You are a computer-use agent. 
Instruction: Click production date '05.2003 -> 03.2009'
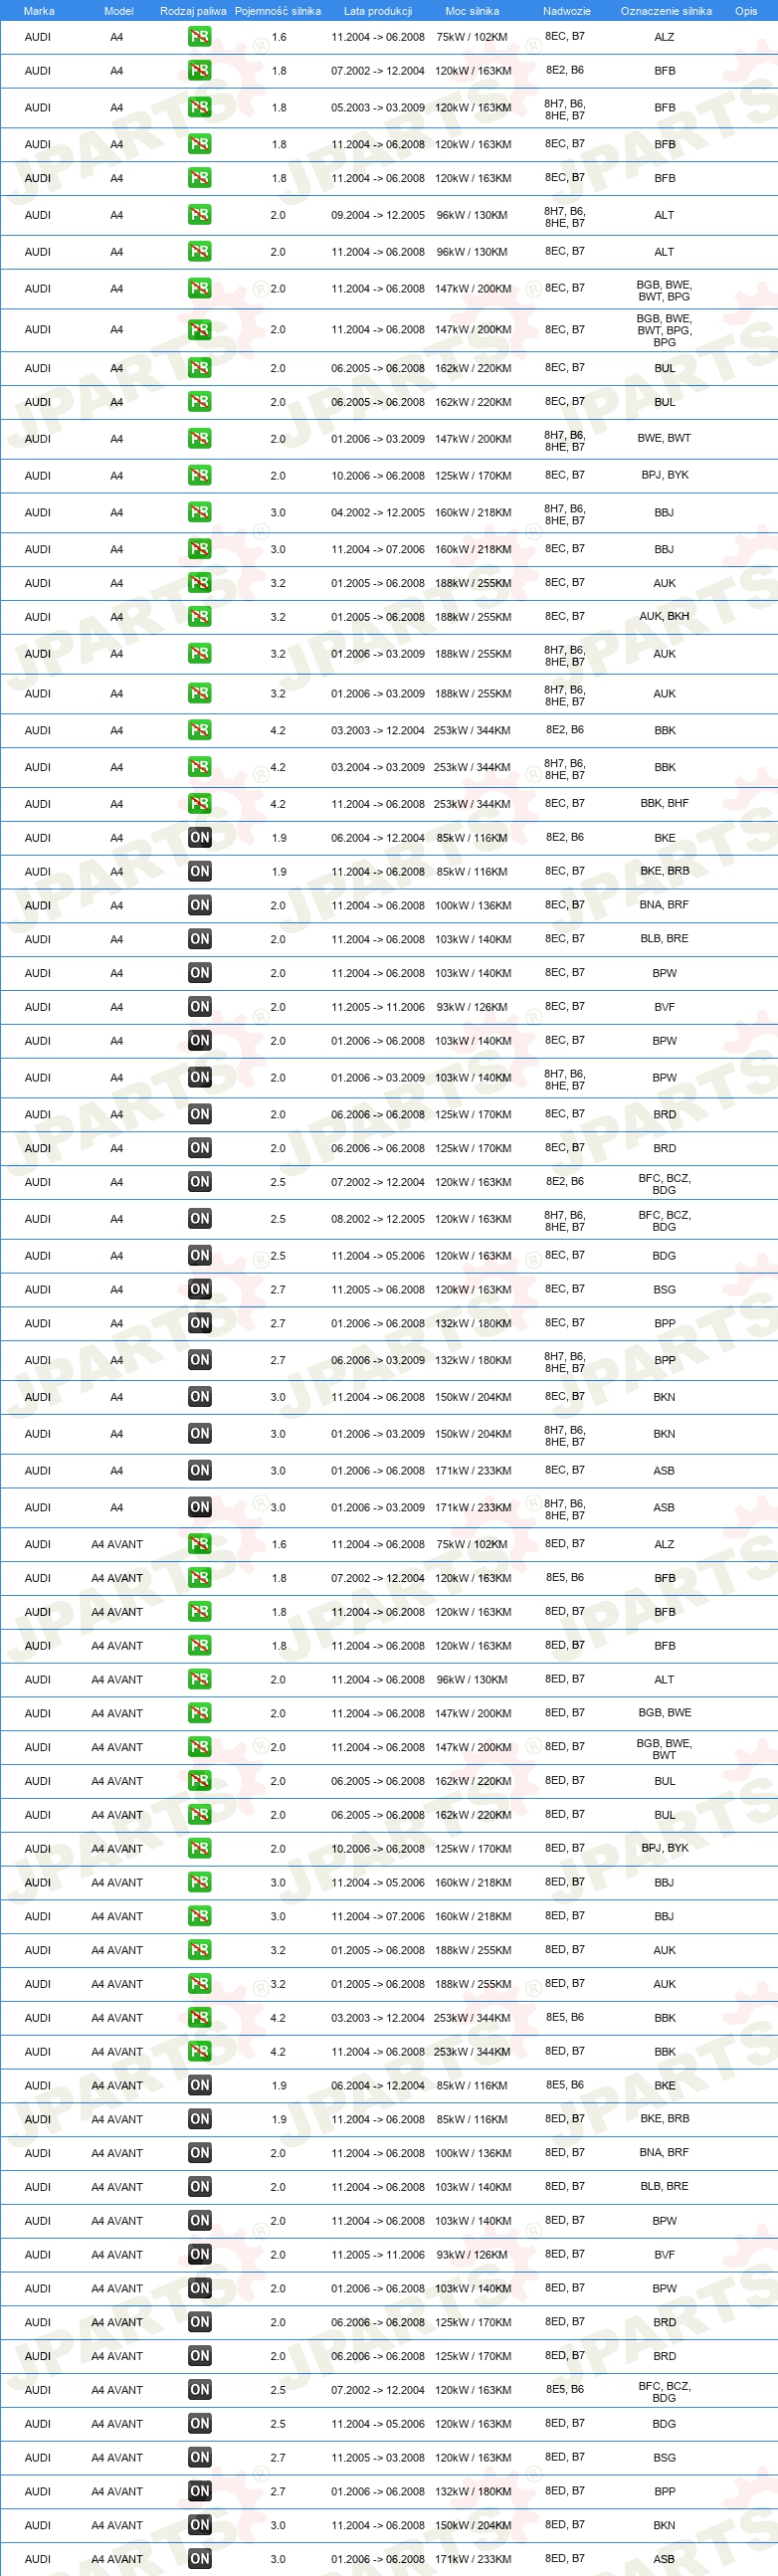click(378, 108)
